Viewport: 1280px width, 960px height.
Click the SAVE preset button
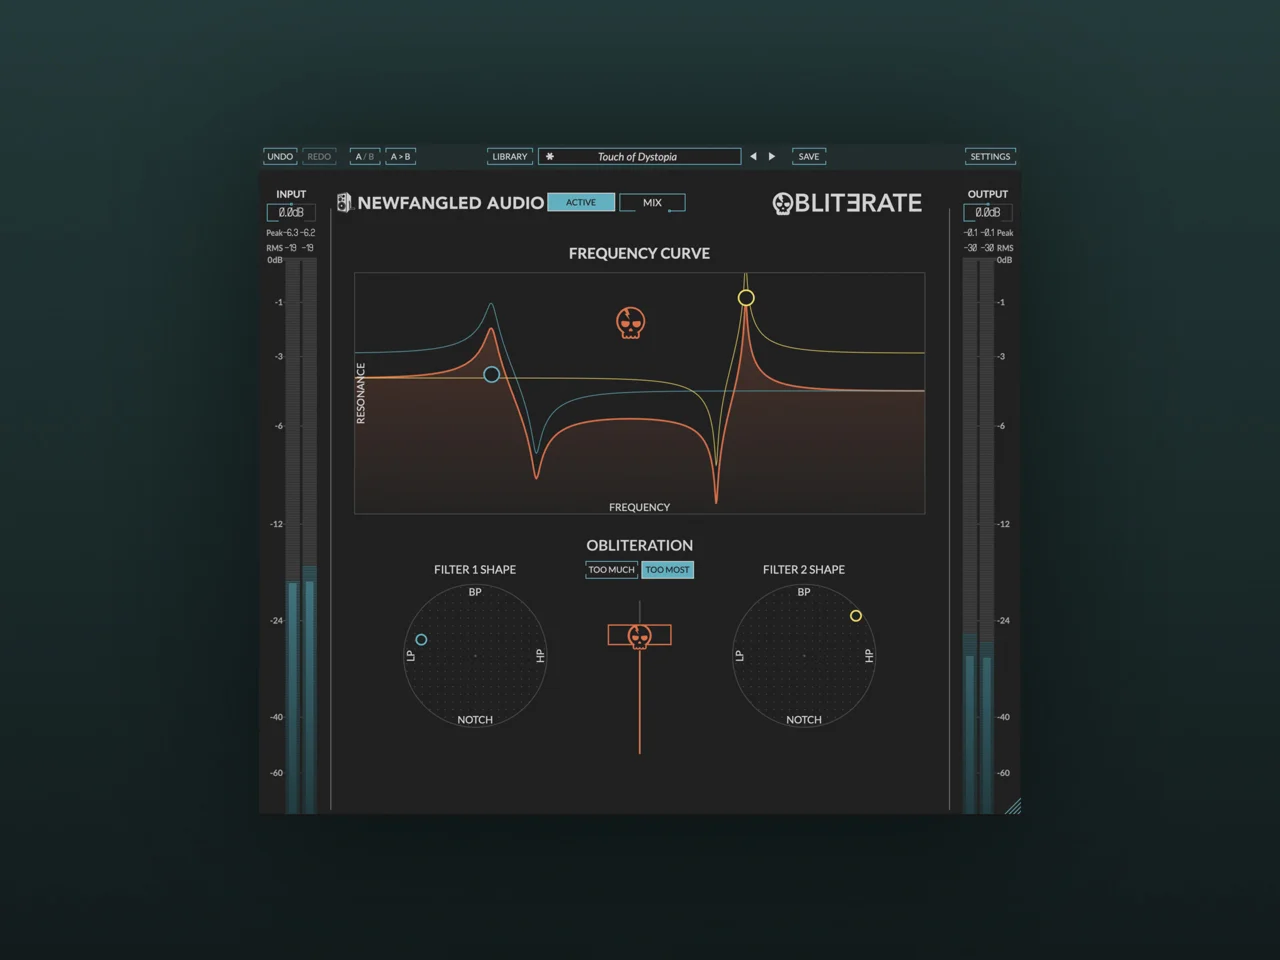pyautogui.click(x=809, y=157)
